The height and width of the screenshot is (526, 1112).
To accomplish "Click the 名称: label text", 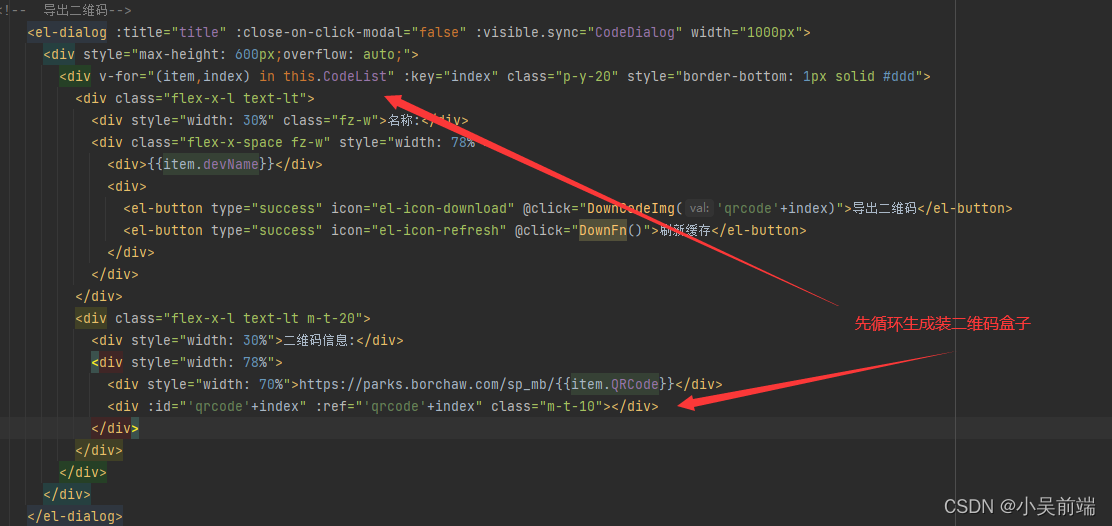I will (404, 120).
